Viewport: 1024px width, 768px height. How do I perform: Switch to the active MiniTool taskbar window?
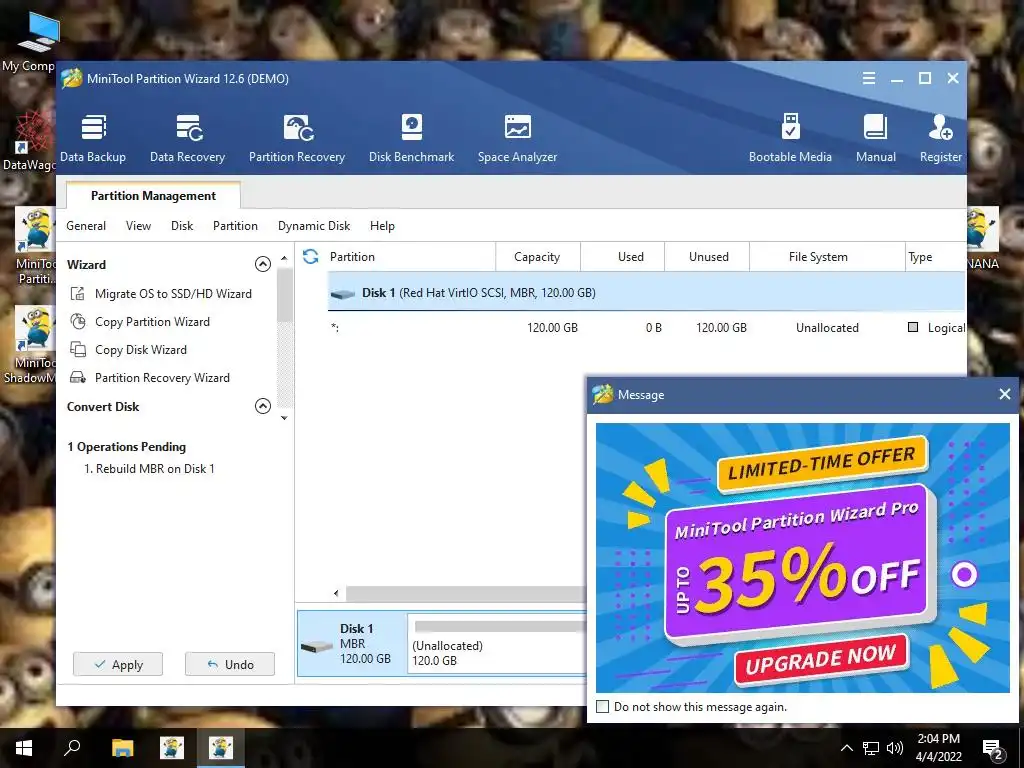point(220,748)
